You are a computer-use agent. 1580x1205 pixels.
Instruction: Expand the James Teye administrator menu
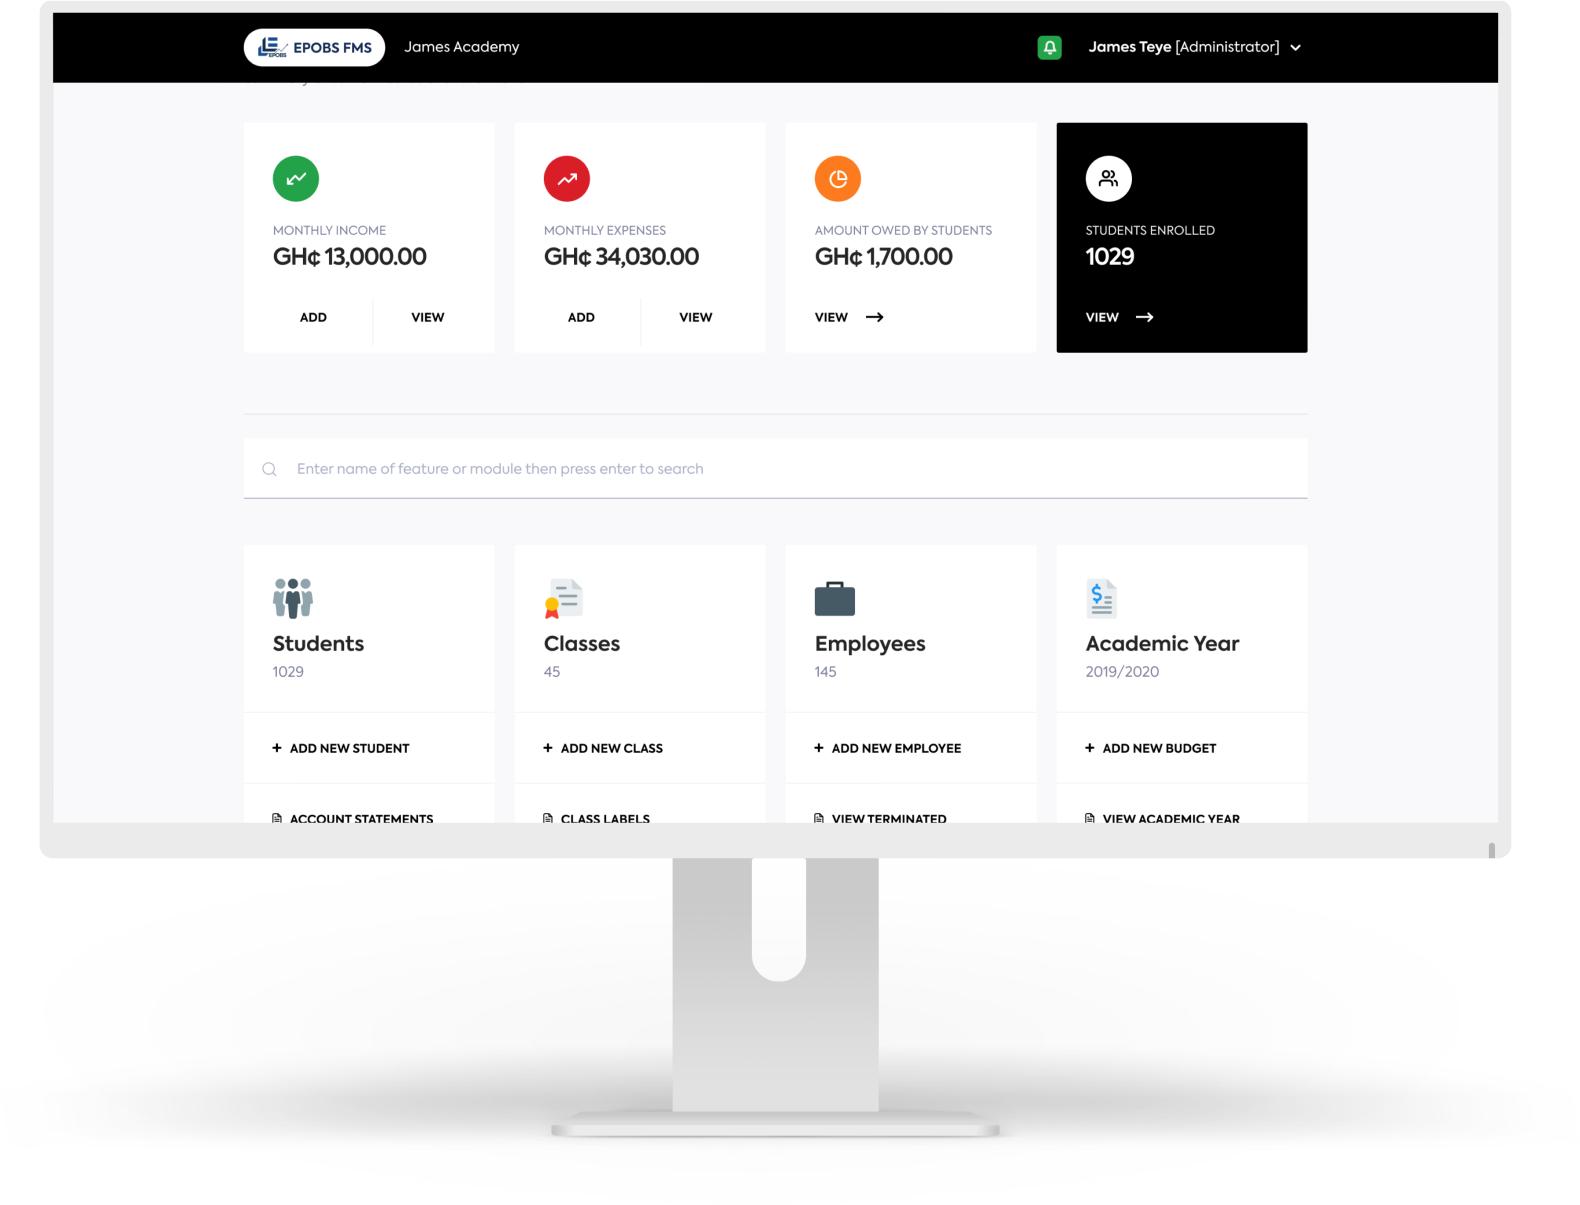coord(1295,48)
